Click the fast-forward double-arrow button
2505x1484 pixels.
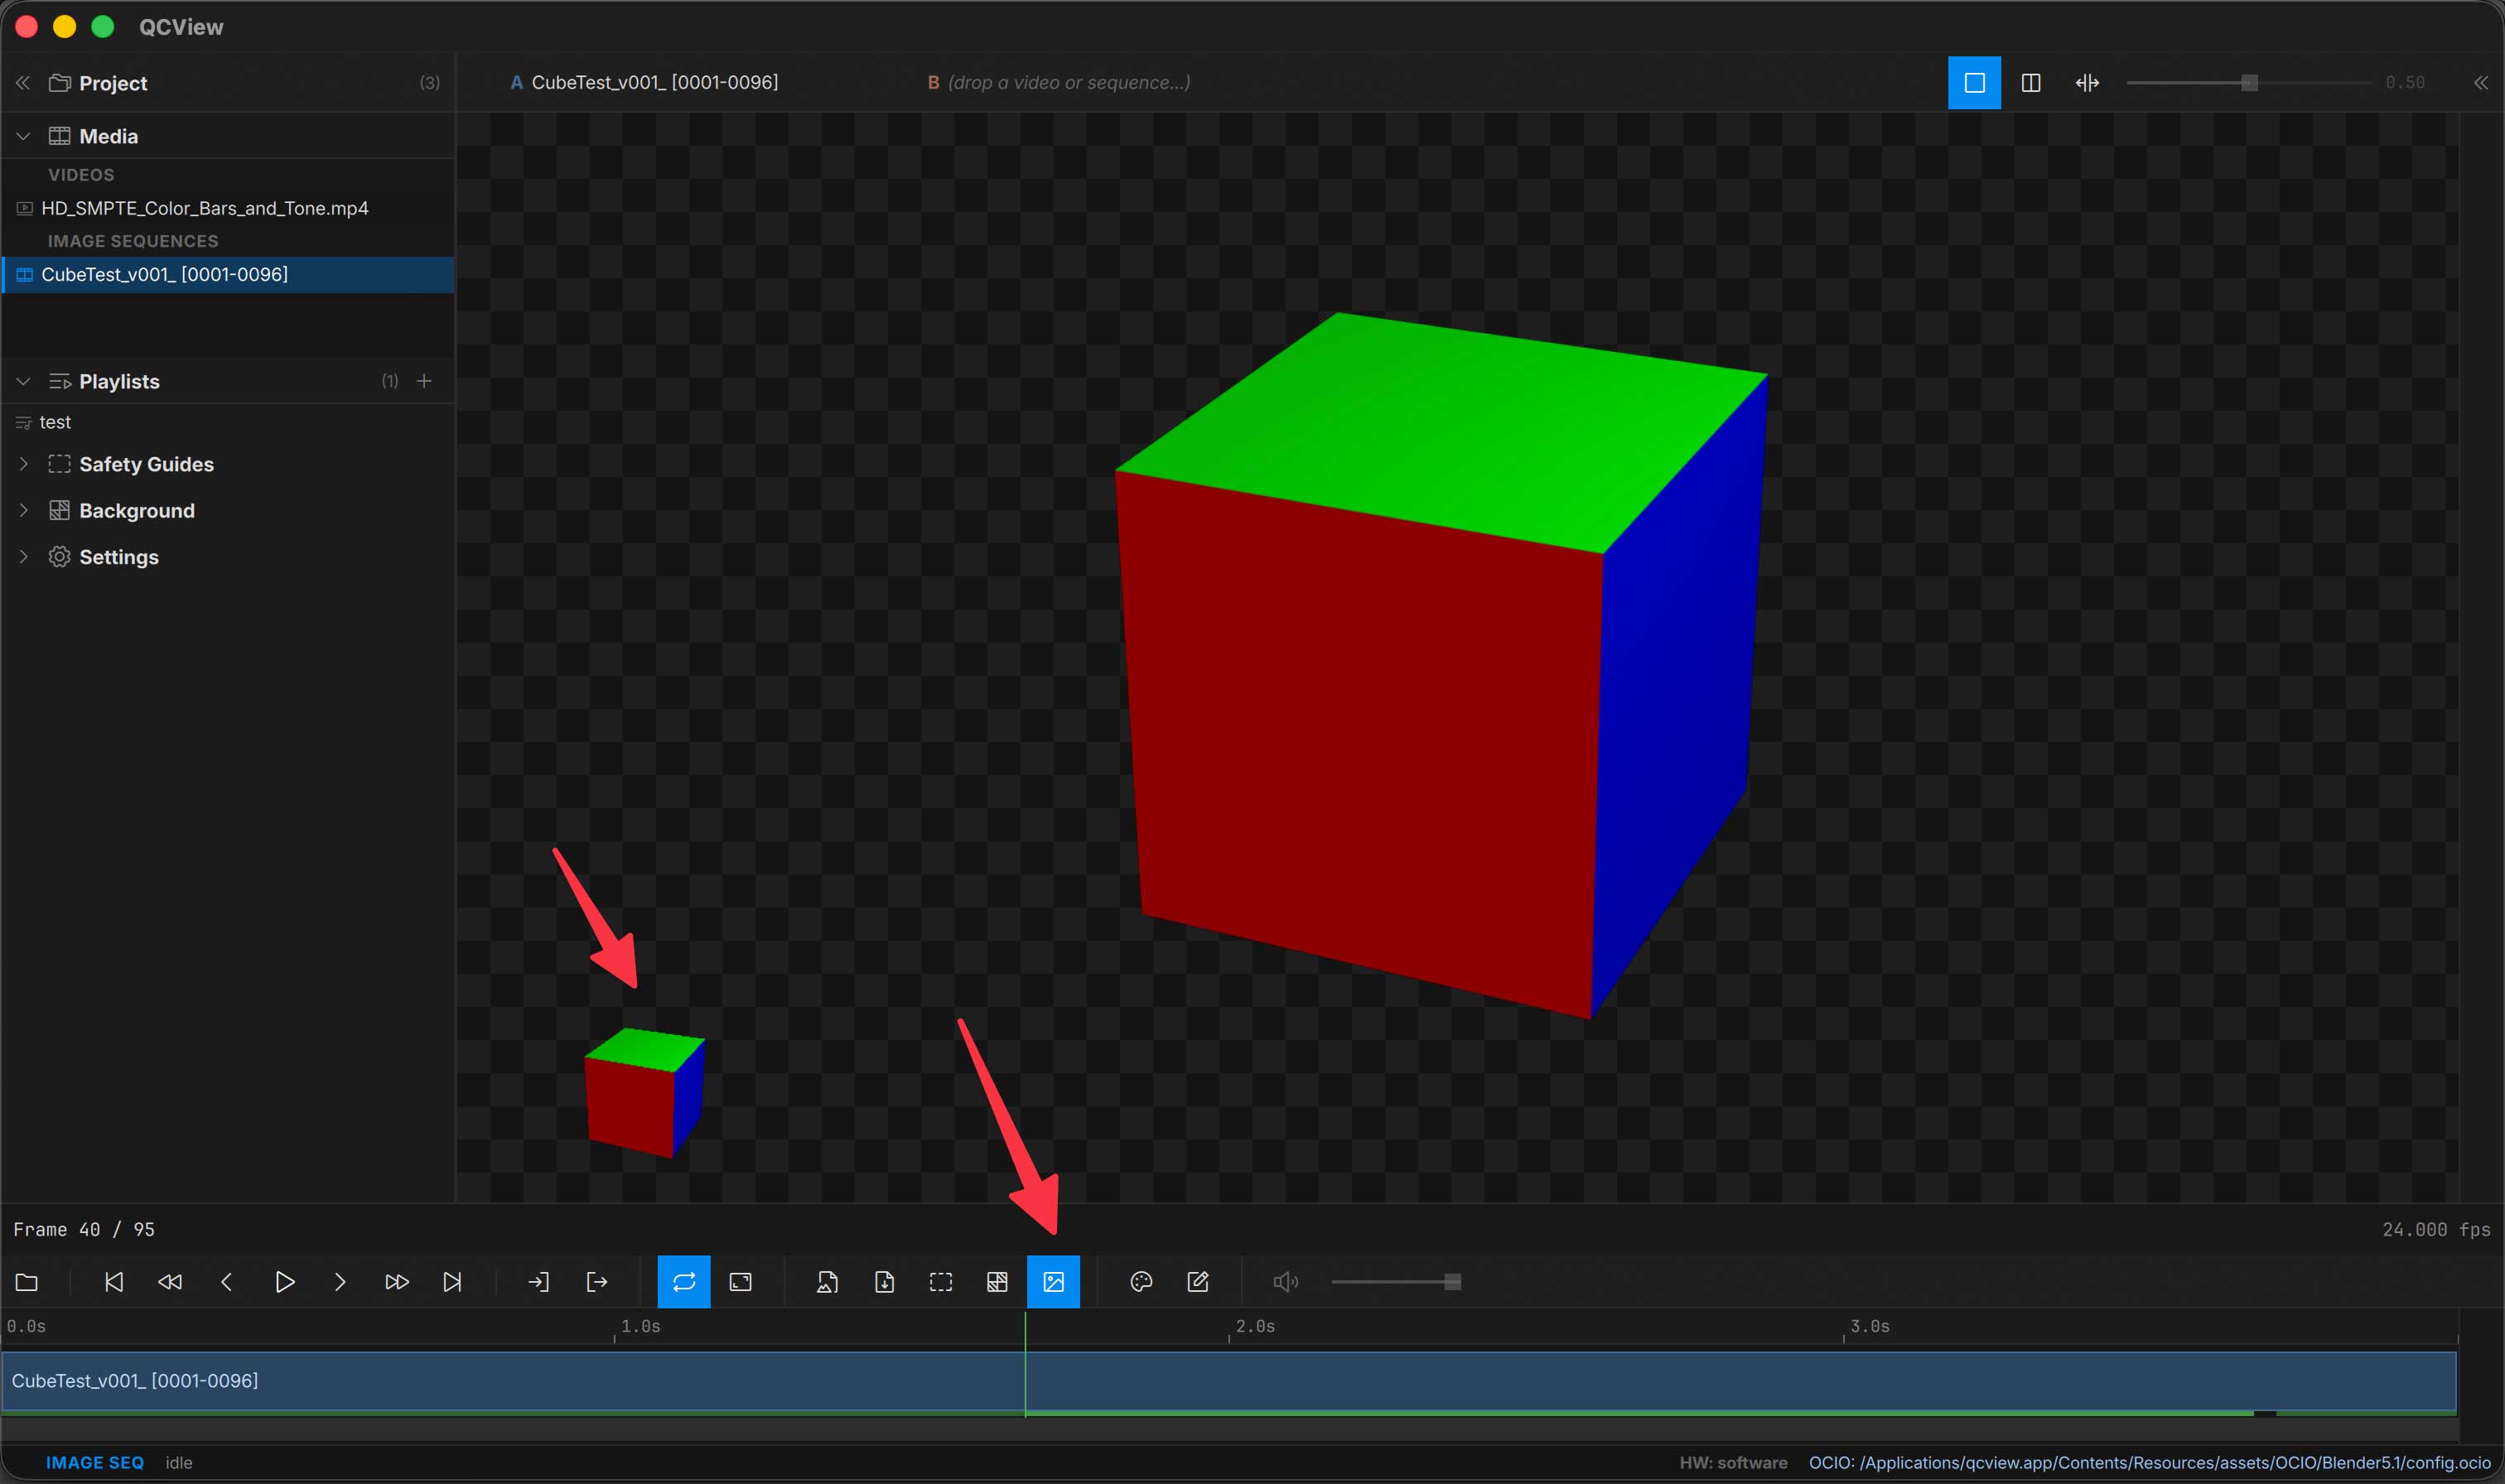click(396, 1282)
